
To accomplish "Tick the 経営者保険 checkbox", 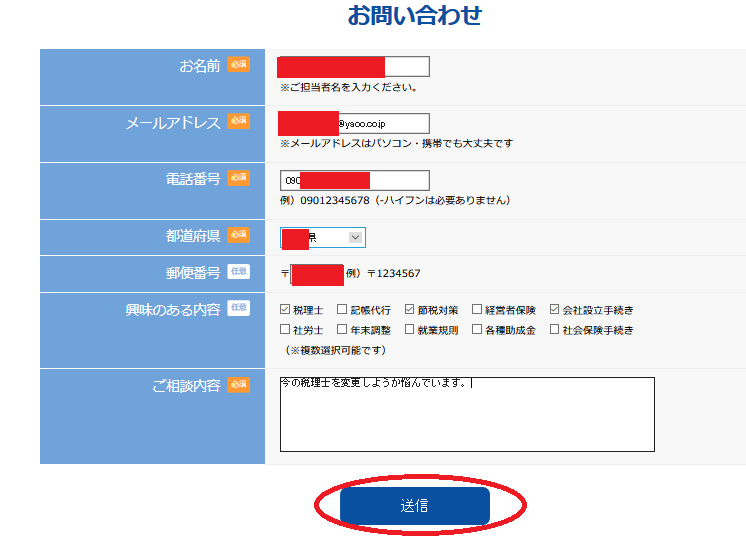I will (x=477, y=310).
